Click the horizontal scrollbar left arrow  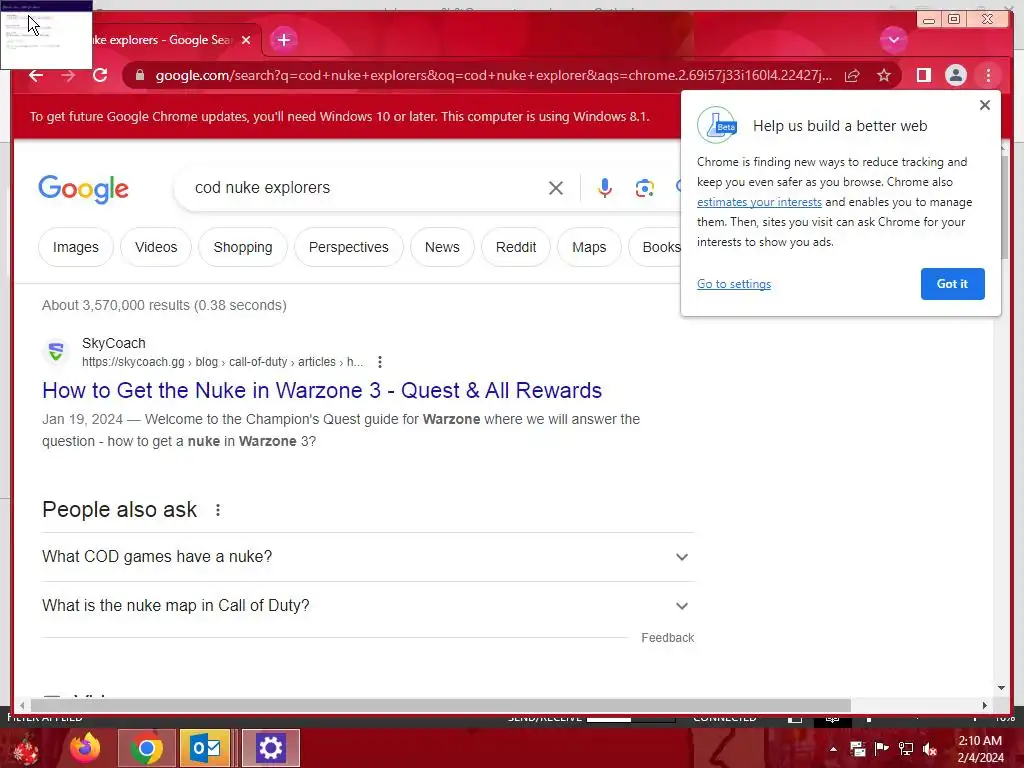click(x=22, y=705)
